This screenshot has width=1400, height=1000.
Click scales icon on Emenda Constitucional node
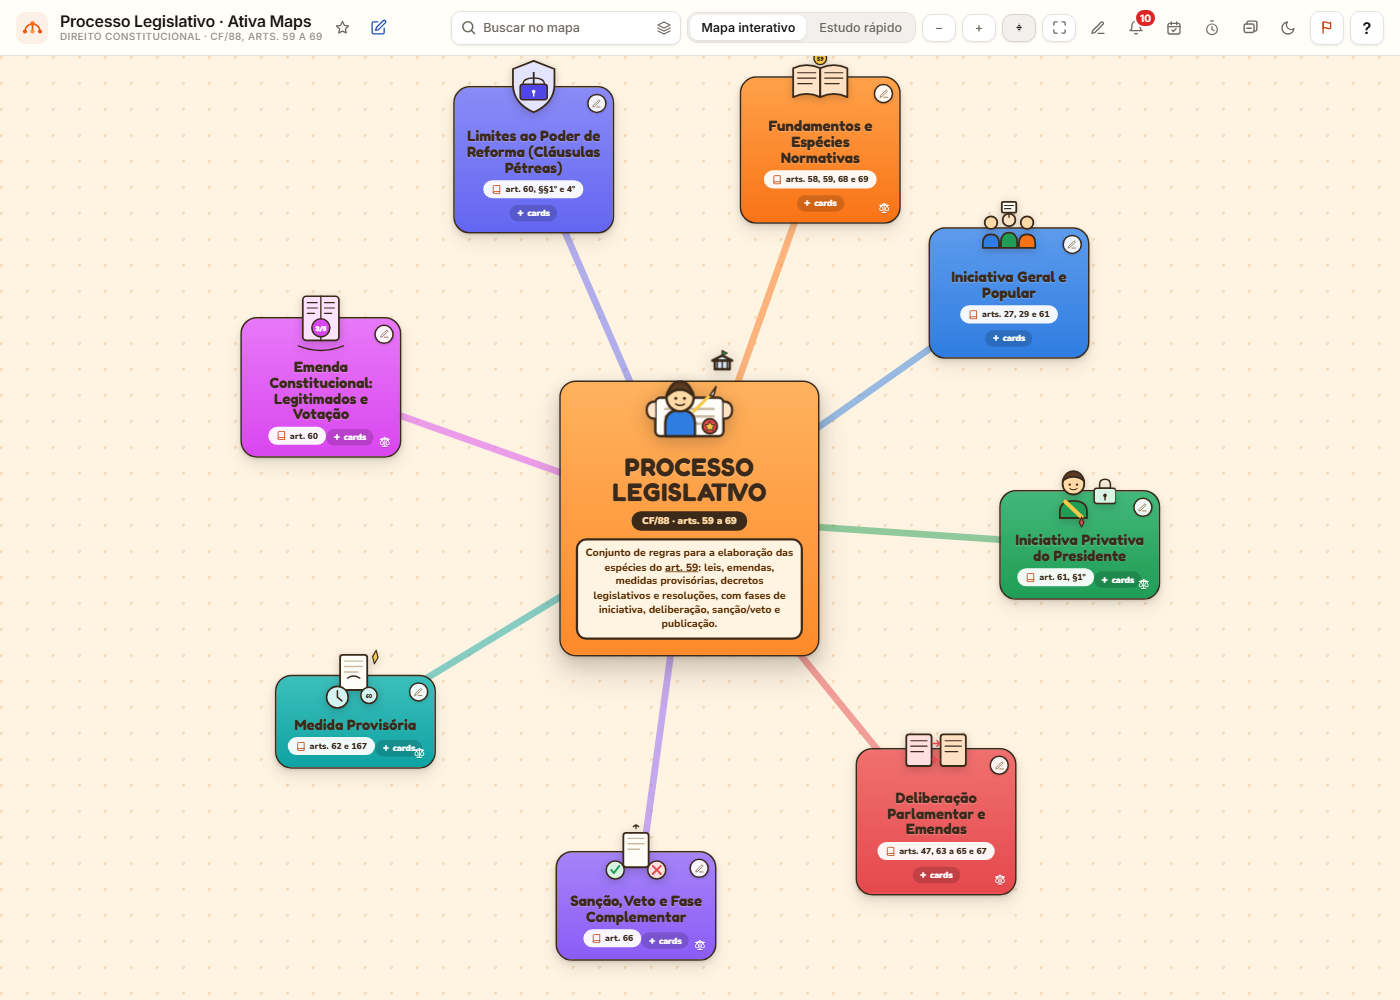(385, 442)
